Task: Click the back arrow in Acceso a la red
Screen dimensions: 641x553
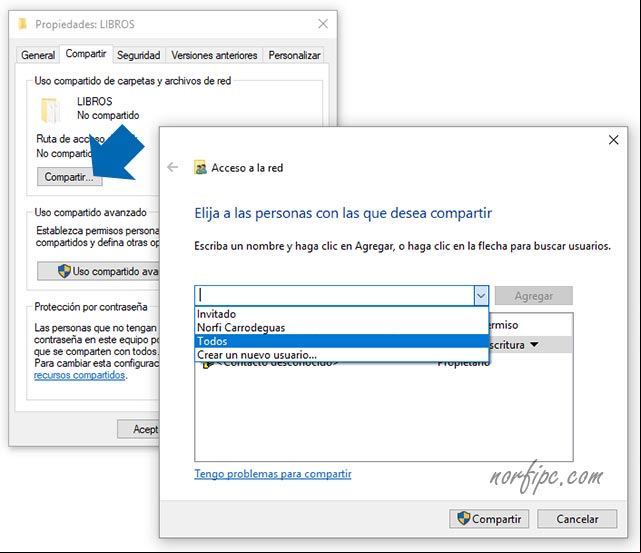Action: (173, 167)
